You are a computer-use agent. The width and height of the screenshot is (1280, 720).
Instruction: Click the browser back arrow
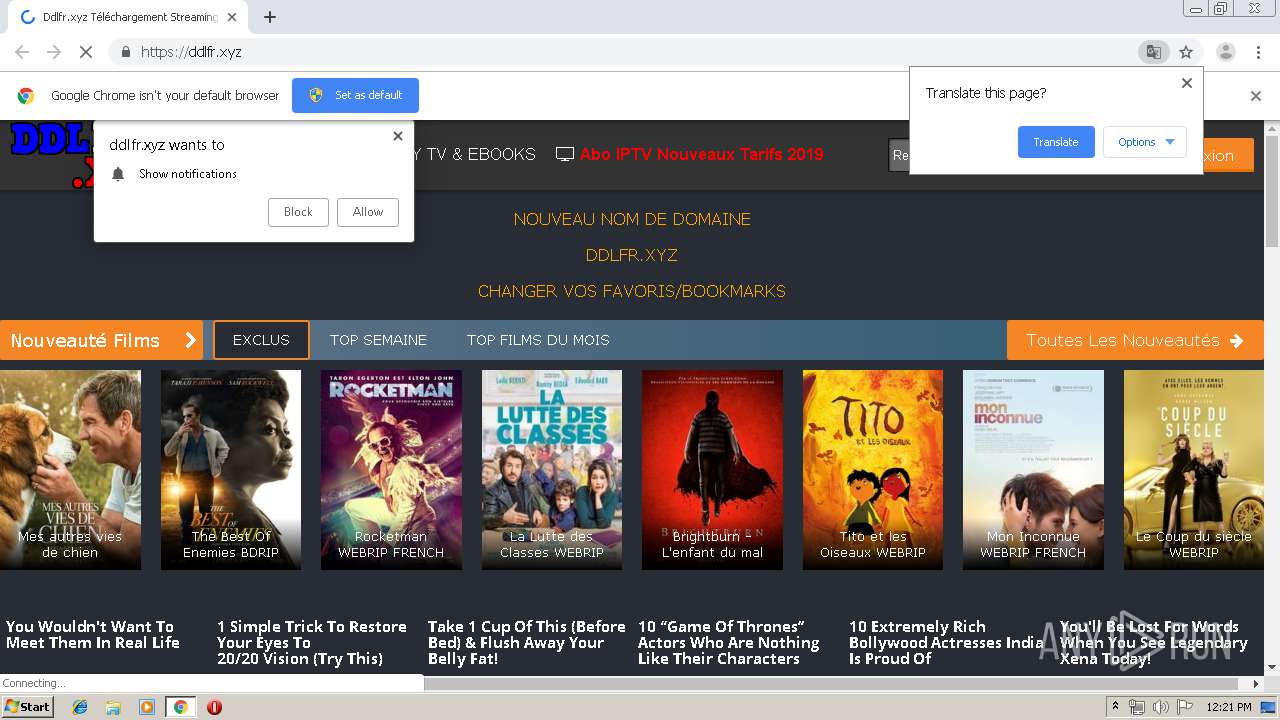click(x=22, y=52)
